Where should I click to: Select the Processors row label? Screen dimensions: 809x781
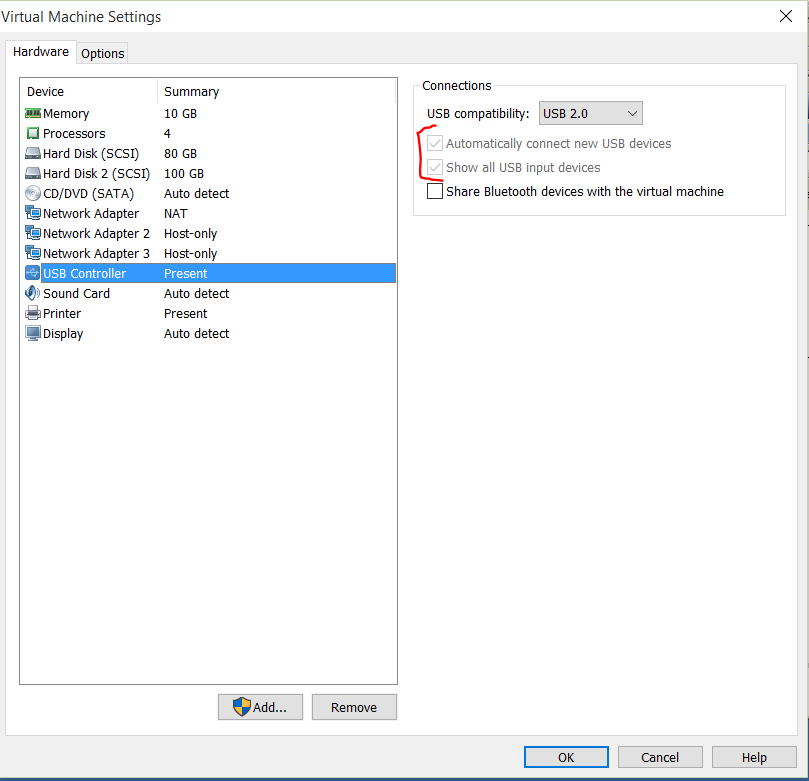pos(74,134)
